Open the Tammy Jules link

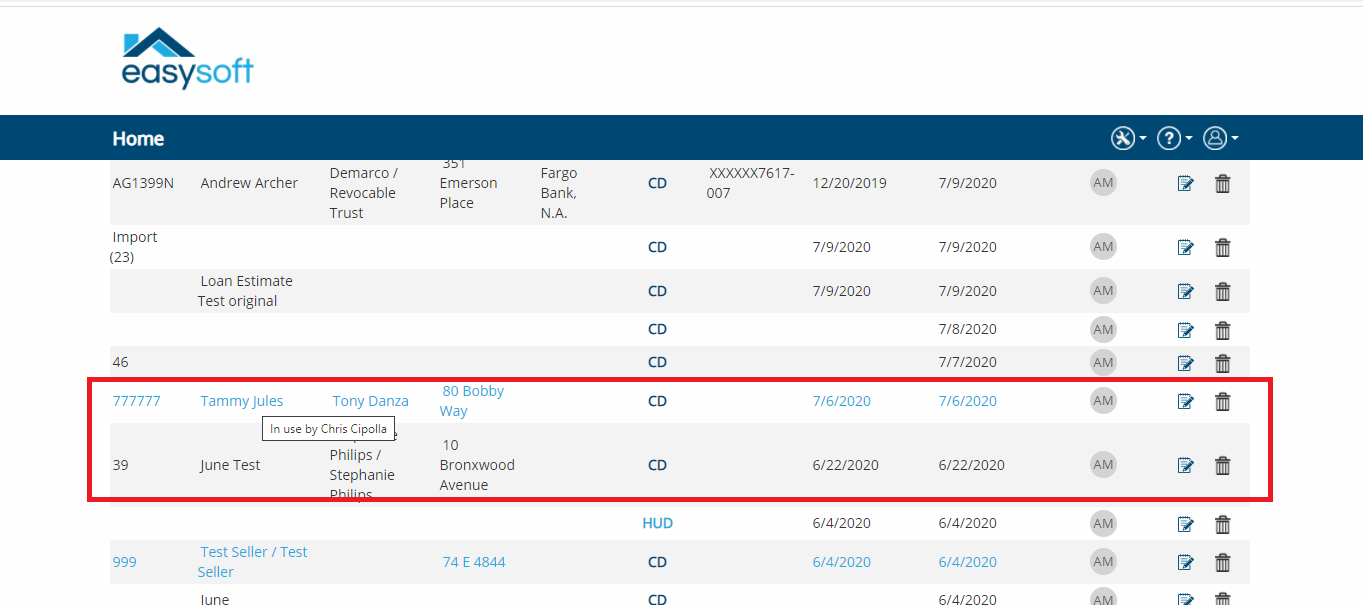tap(242, 401)
